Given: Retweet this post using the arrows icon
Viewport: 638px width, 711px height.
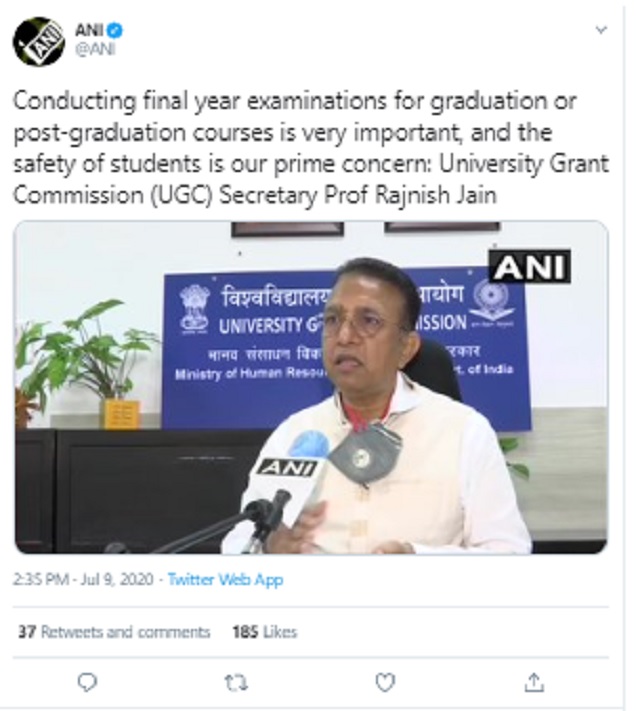Looking at the screenshot, I should click(236, 681).
